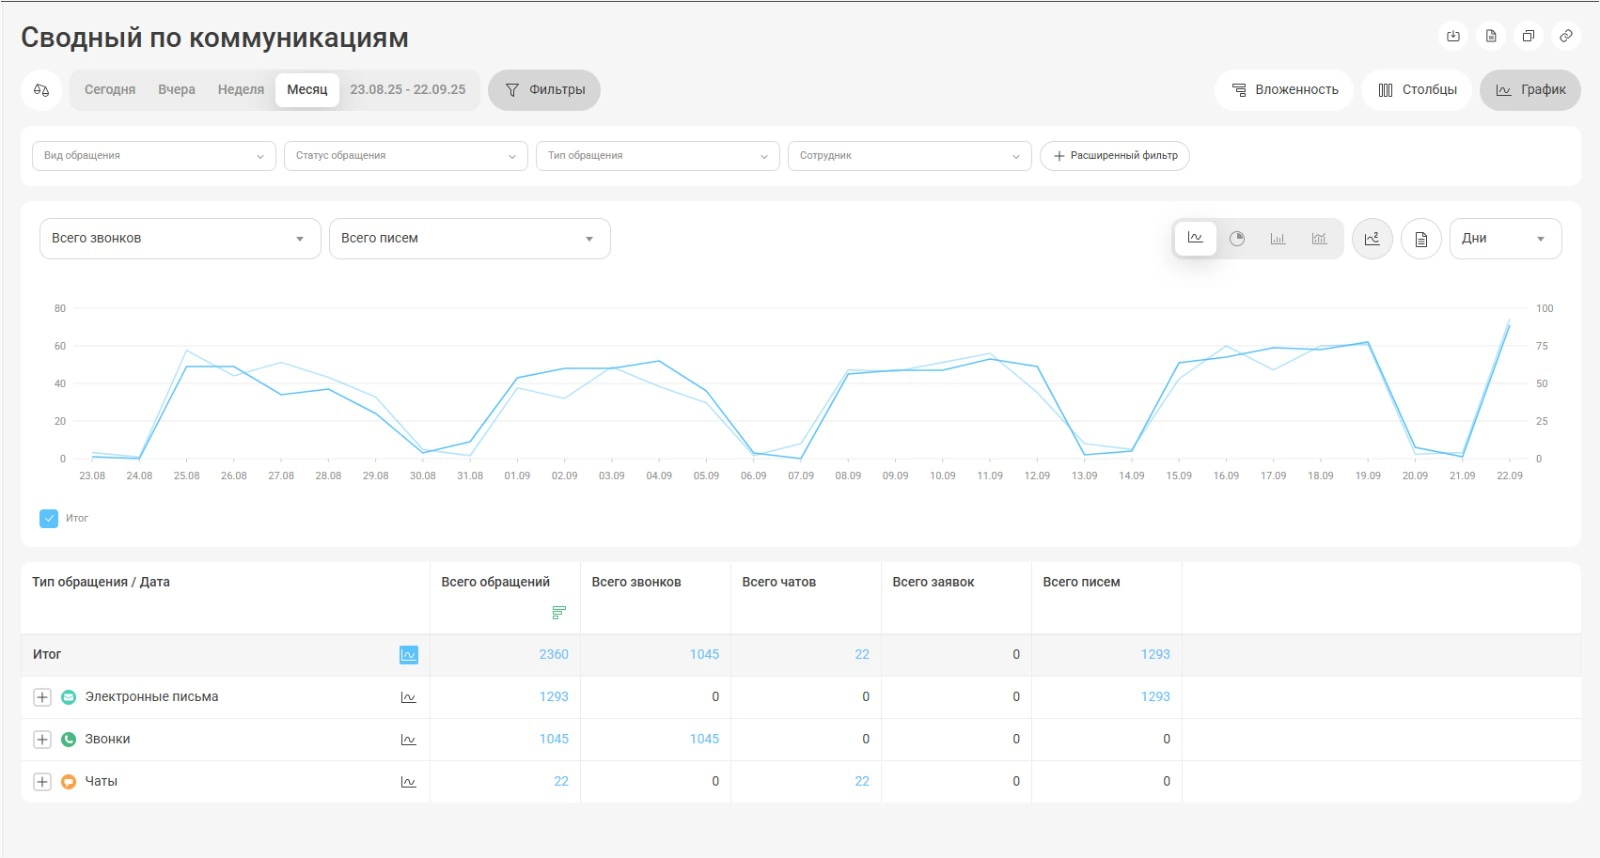Click the Тип обращения / Дата column header
The width and height of the screenshot is (1600, 858).
pos(101,582)
